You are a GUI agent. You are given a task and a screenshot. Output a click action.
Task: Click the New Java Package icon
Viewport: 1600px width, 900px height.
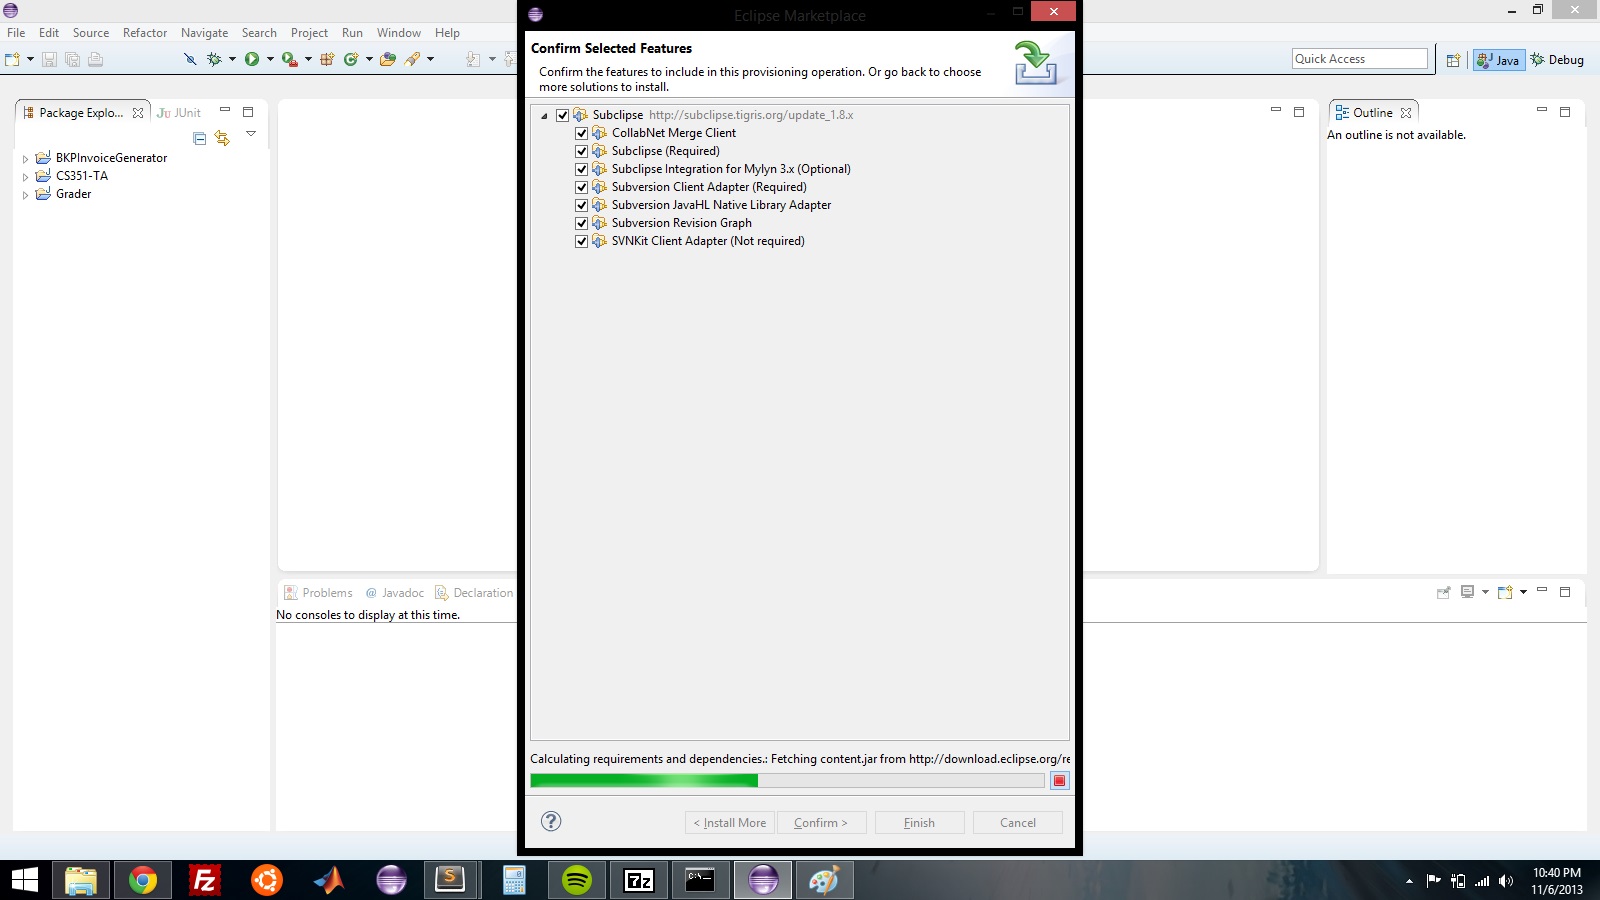tap(327, 59)
